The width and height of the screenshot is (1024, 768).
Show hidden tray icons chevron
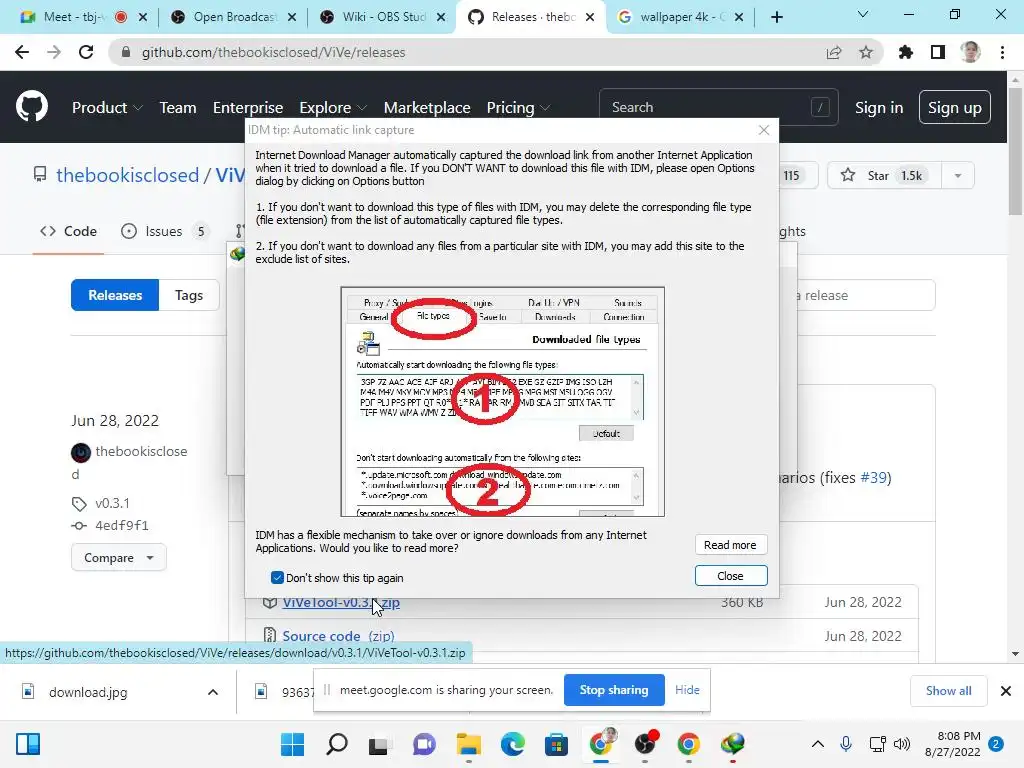click(x=818, y=744)
